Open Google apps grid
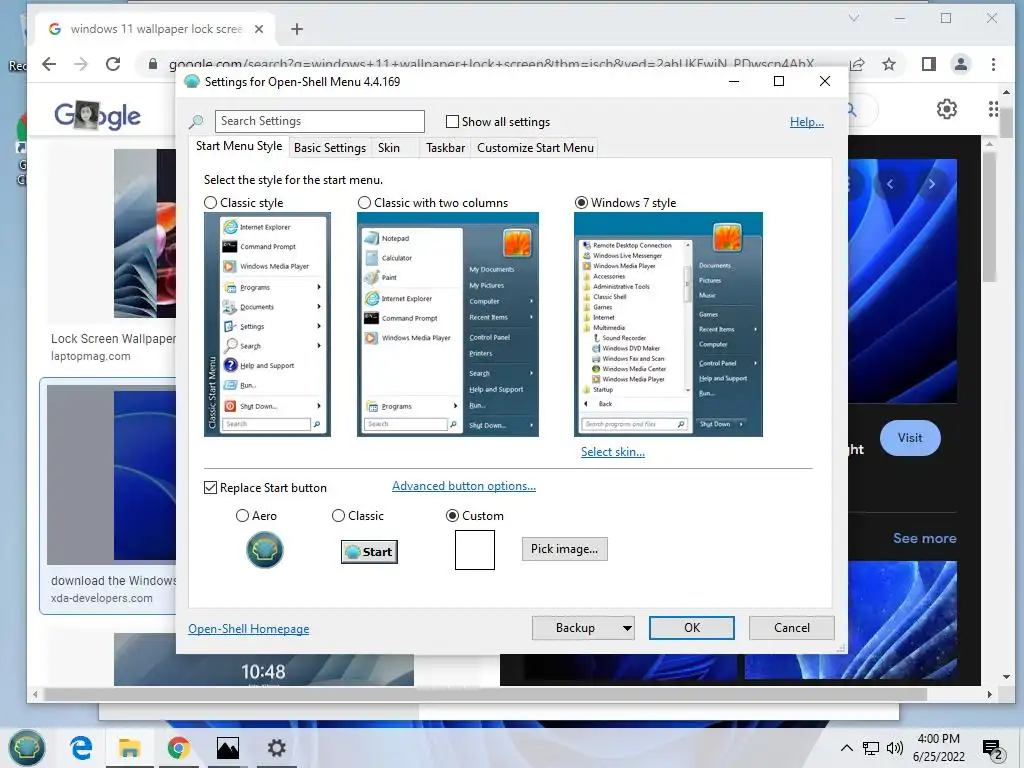 click(993, 108)
